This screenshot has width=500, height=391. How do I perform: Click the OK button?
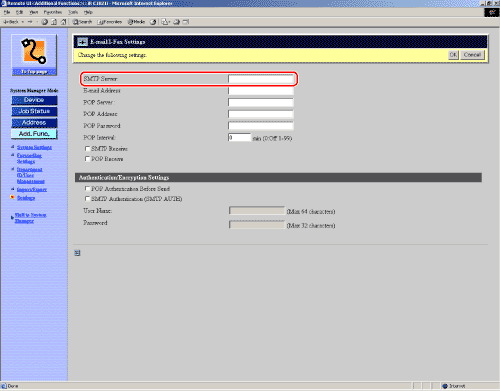[x=453, y=55]
